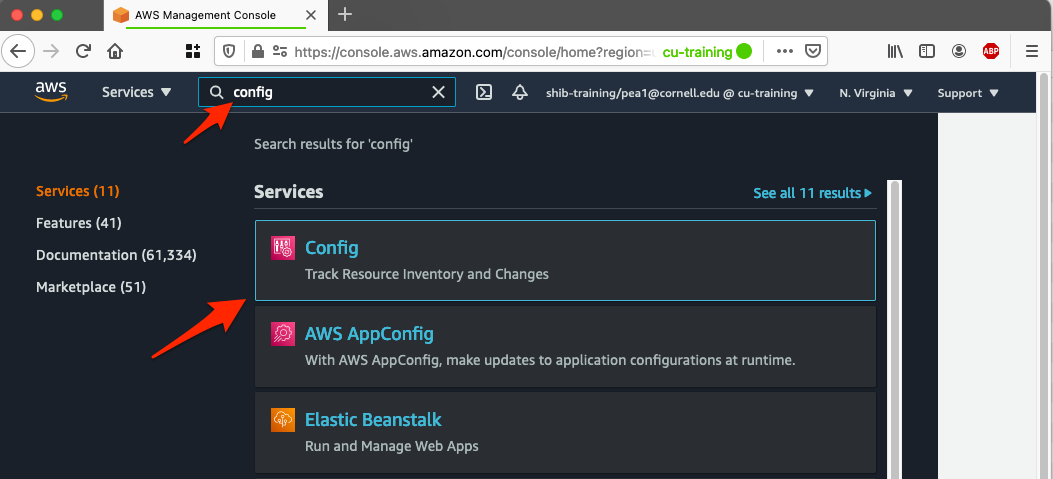Filter results by Marketplace (51)
This screenshot has height=479, width=1053.
click(x=91, y=288)
